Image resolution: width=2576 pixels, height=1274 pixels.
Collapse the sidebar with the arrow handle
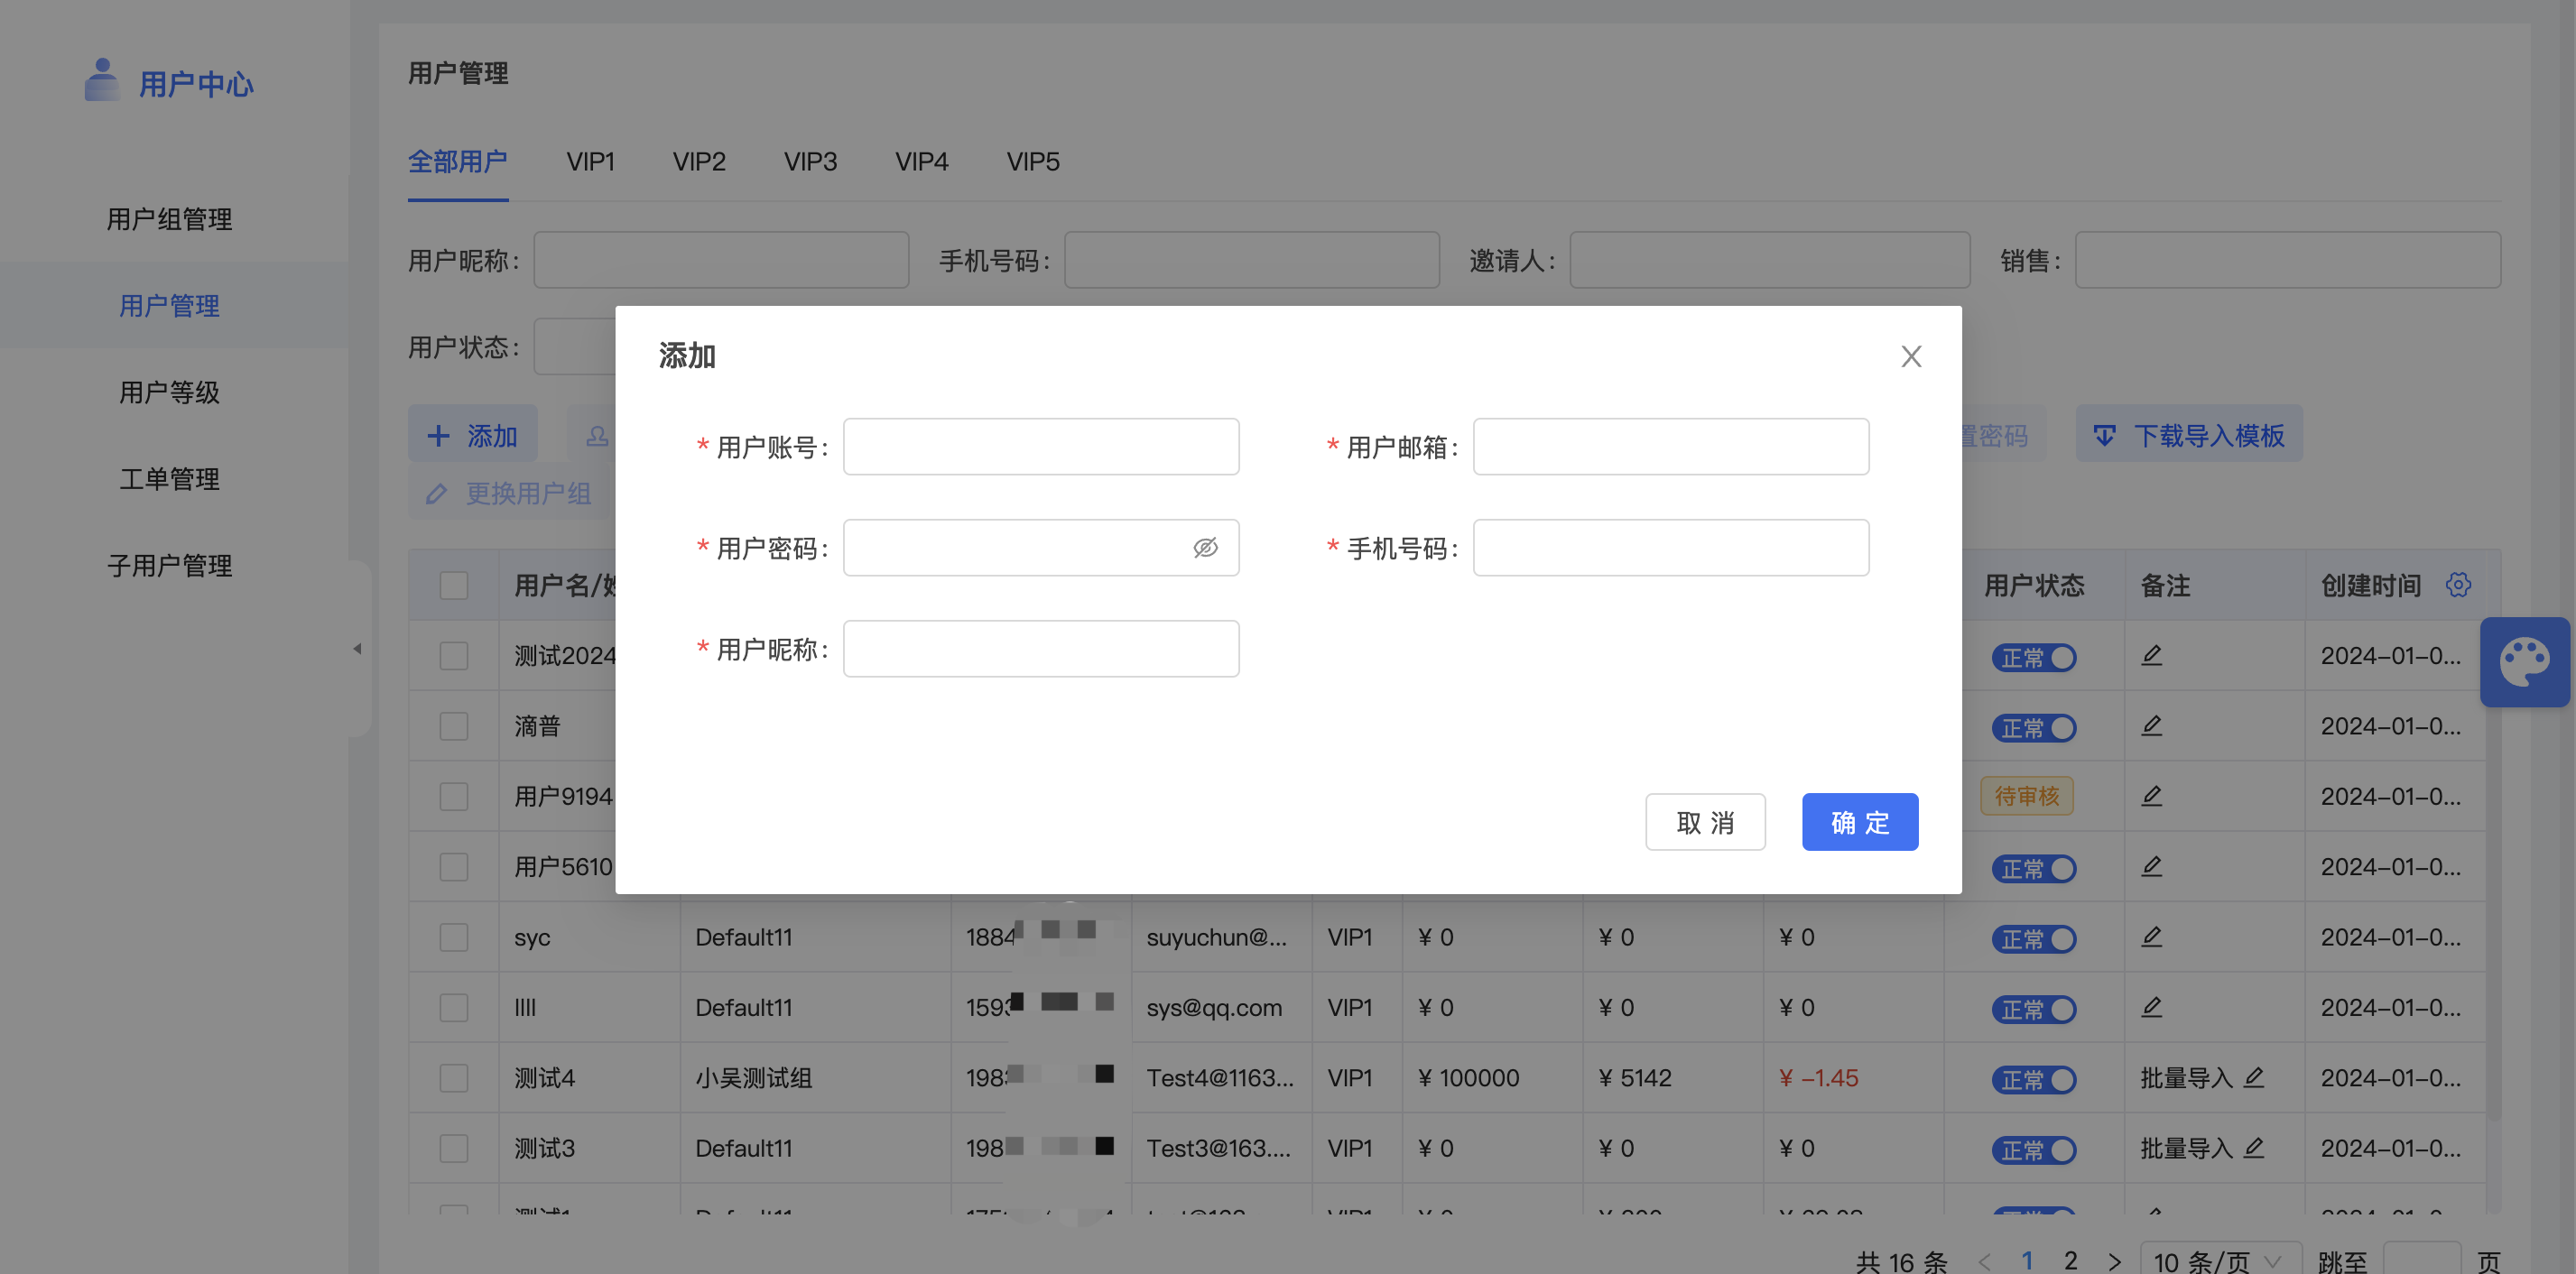click(357, 649)
